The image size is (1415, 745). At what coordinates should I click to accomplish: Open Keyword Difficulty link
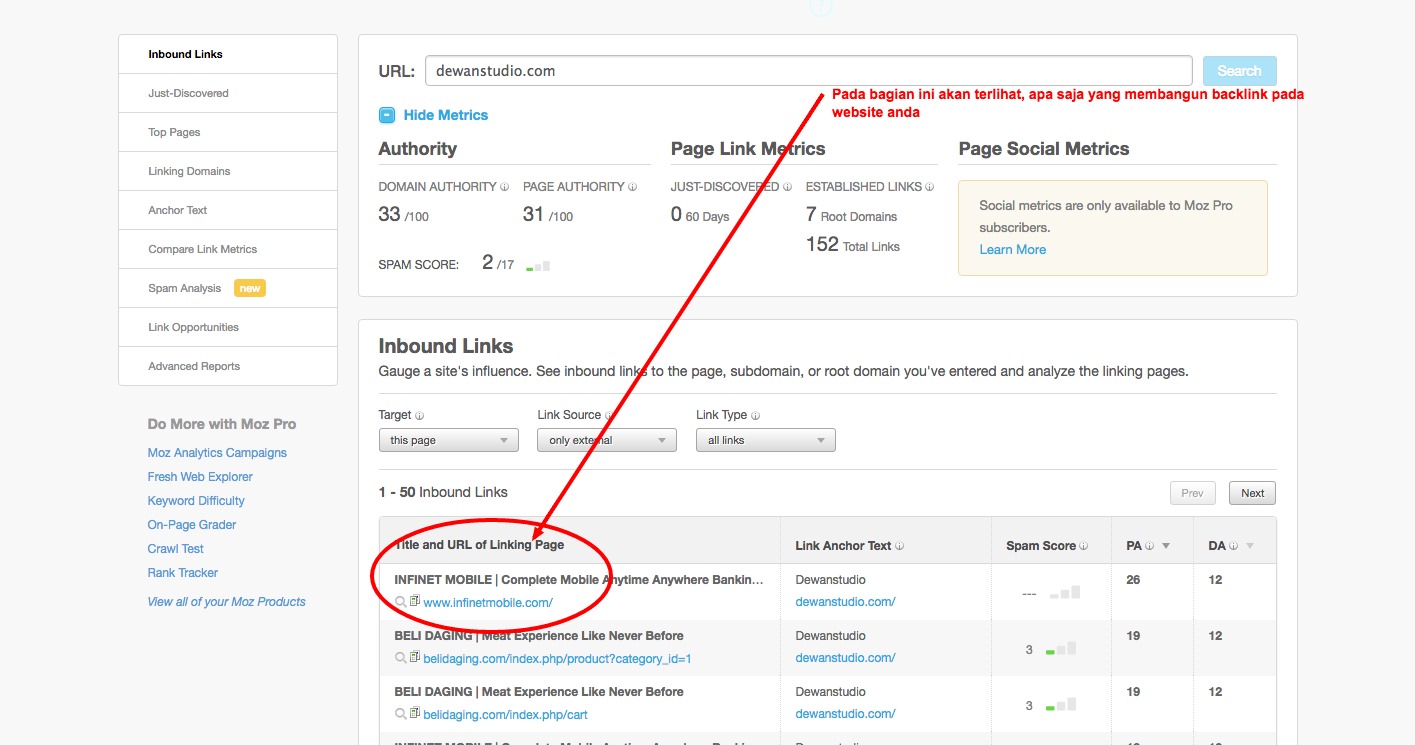[196, 501]
